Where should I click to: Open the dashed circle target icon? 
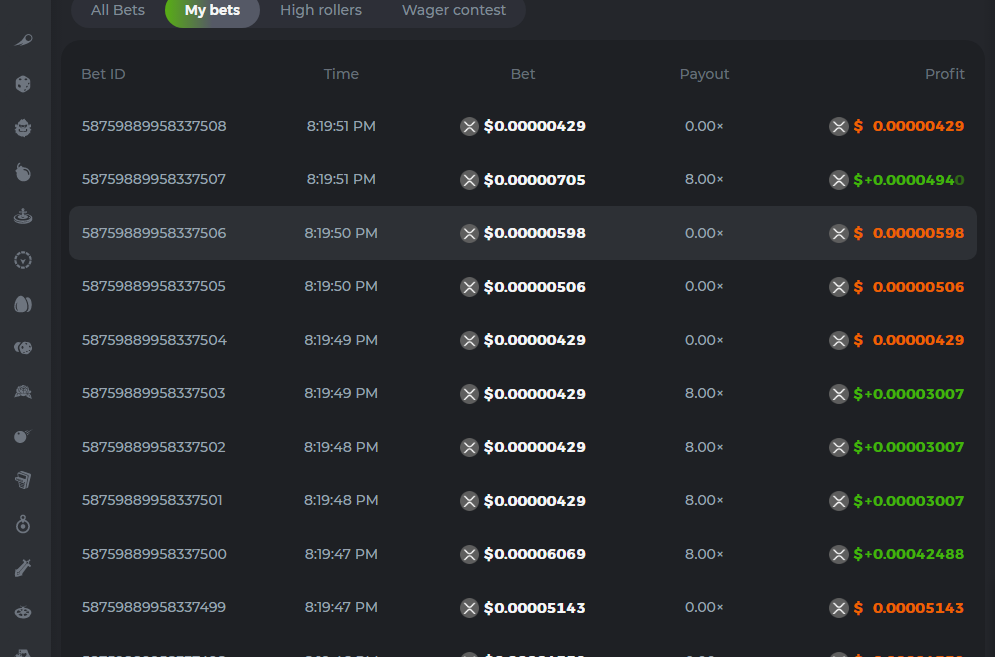(24, 260)
